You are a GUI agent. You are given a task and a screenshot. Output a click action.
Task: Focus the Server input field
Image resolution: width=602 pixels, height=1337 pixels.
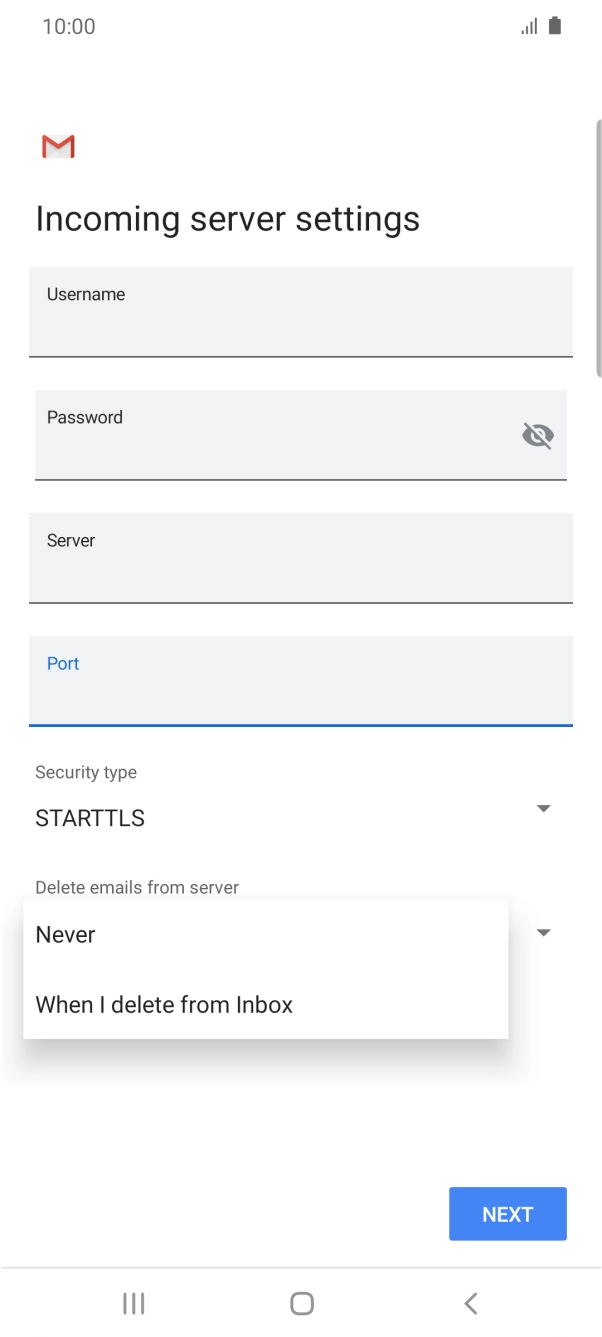click(301, 558)
